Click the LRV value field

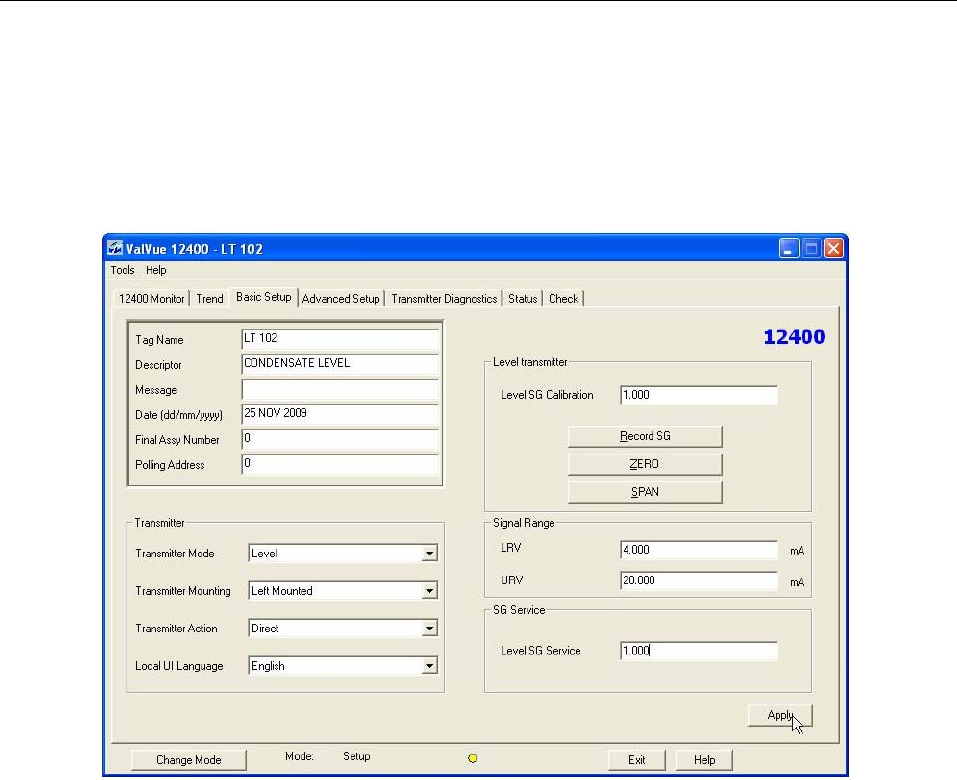tap(699, 550)
